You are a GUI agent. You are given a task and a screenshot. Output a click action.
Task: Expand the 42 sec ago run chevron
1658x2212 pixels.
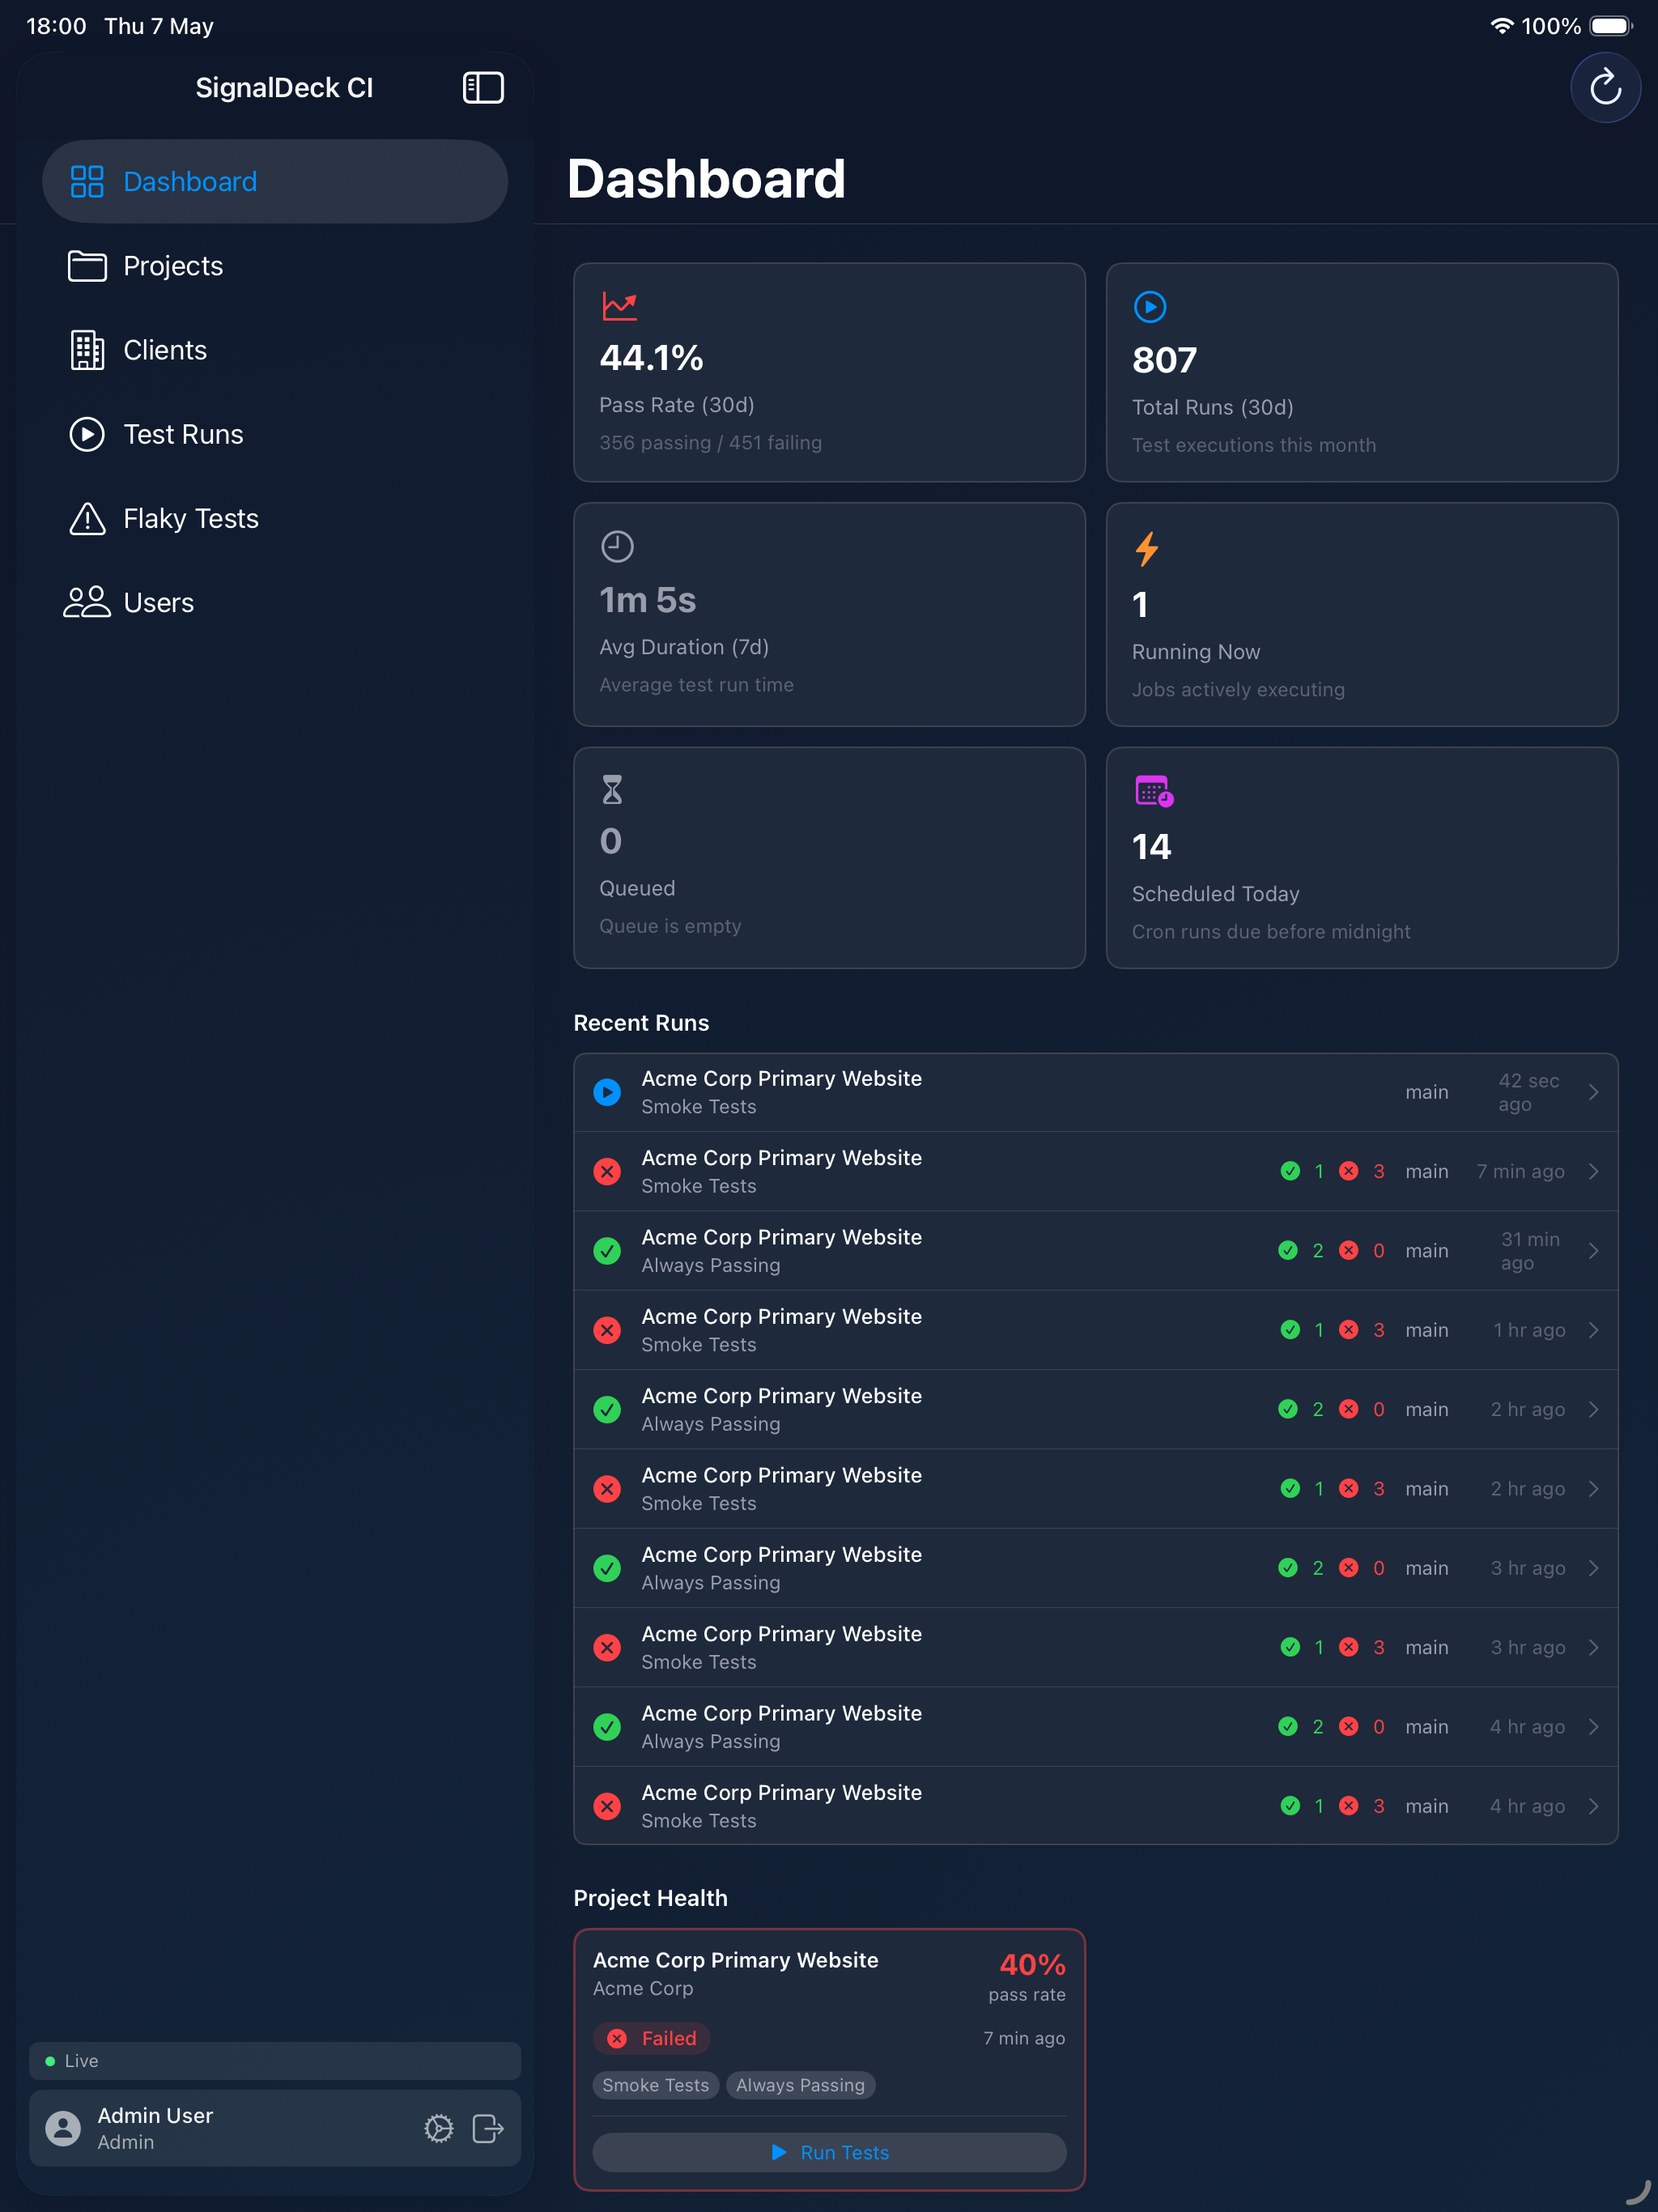[1593, 1092]
